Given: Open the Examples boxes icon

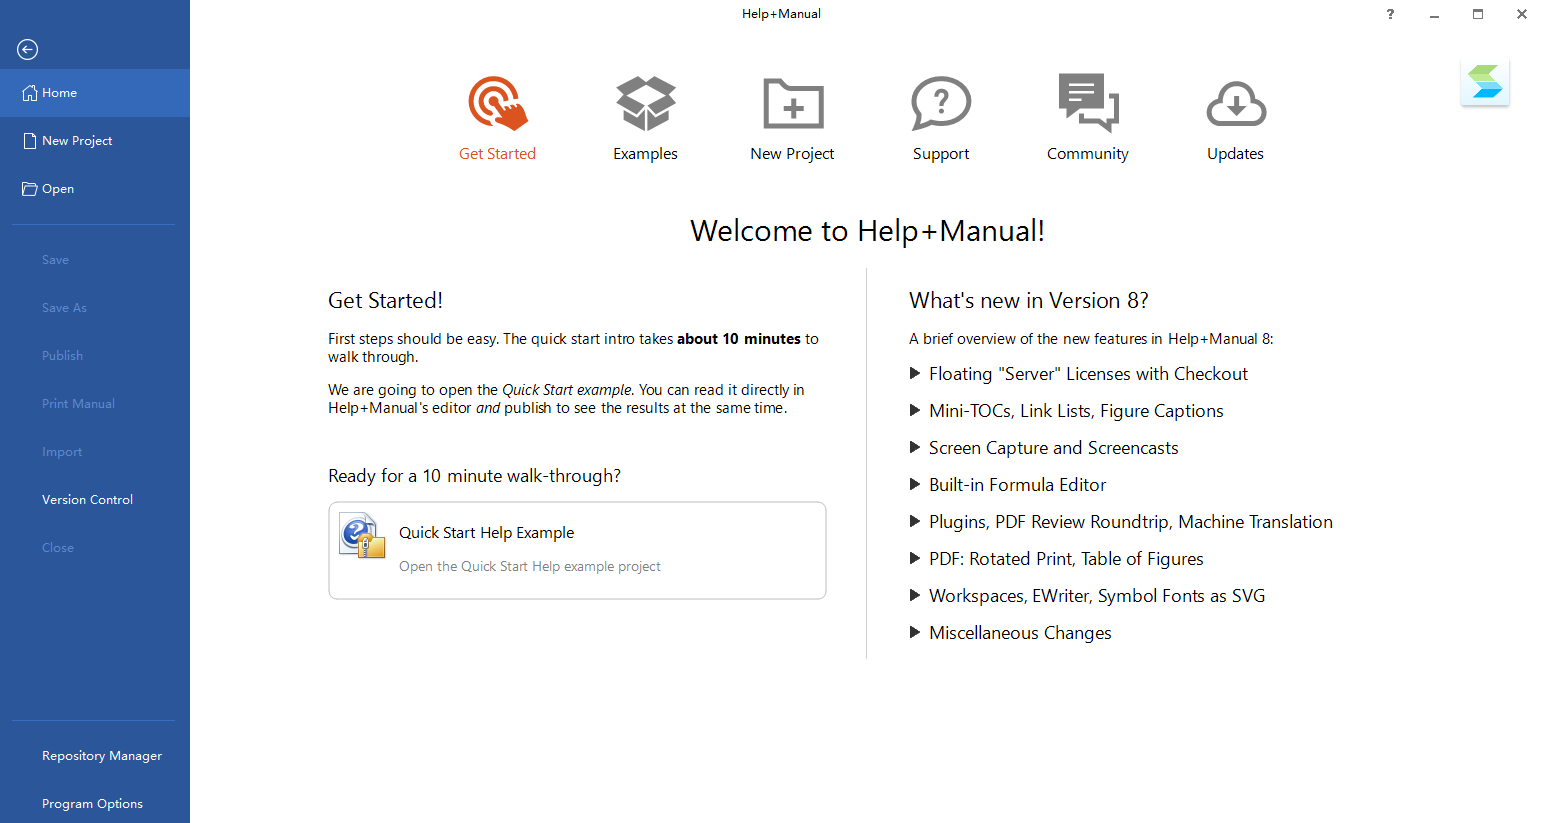Looking at the screenshot, I should click(645, 103).
